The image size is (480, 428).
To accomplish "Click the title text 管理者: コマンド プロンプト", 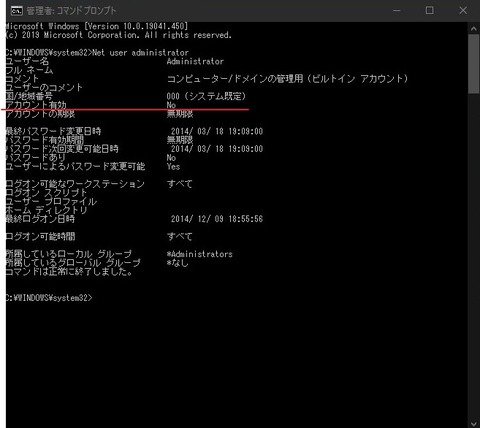I will pos(72,11).
